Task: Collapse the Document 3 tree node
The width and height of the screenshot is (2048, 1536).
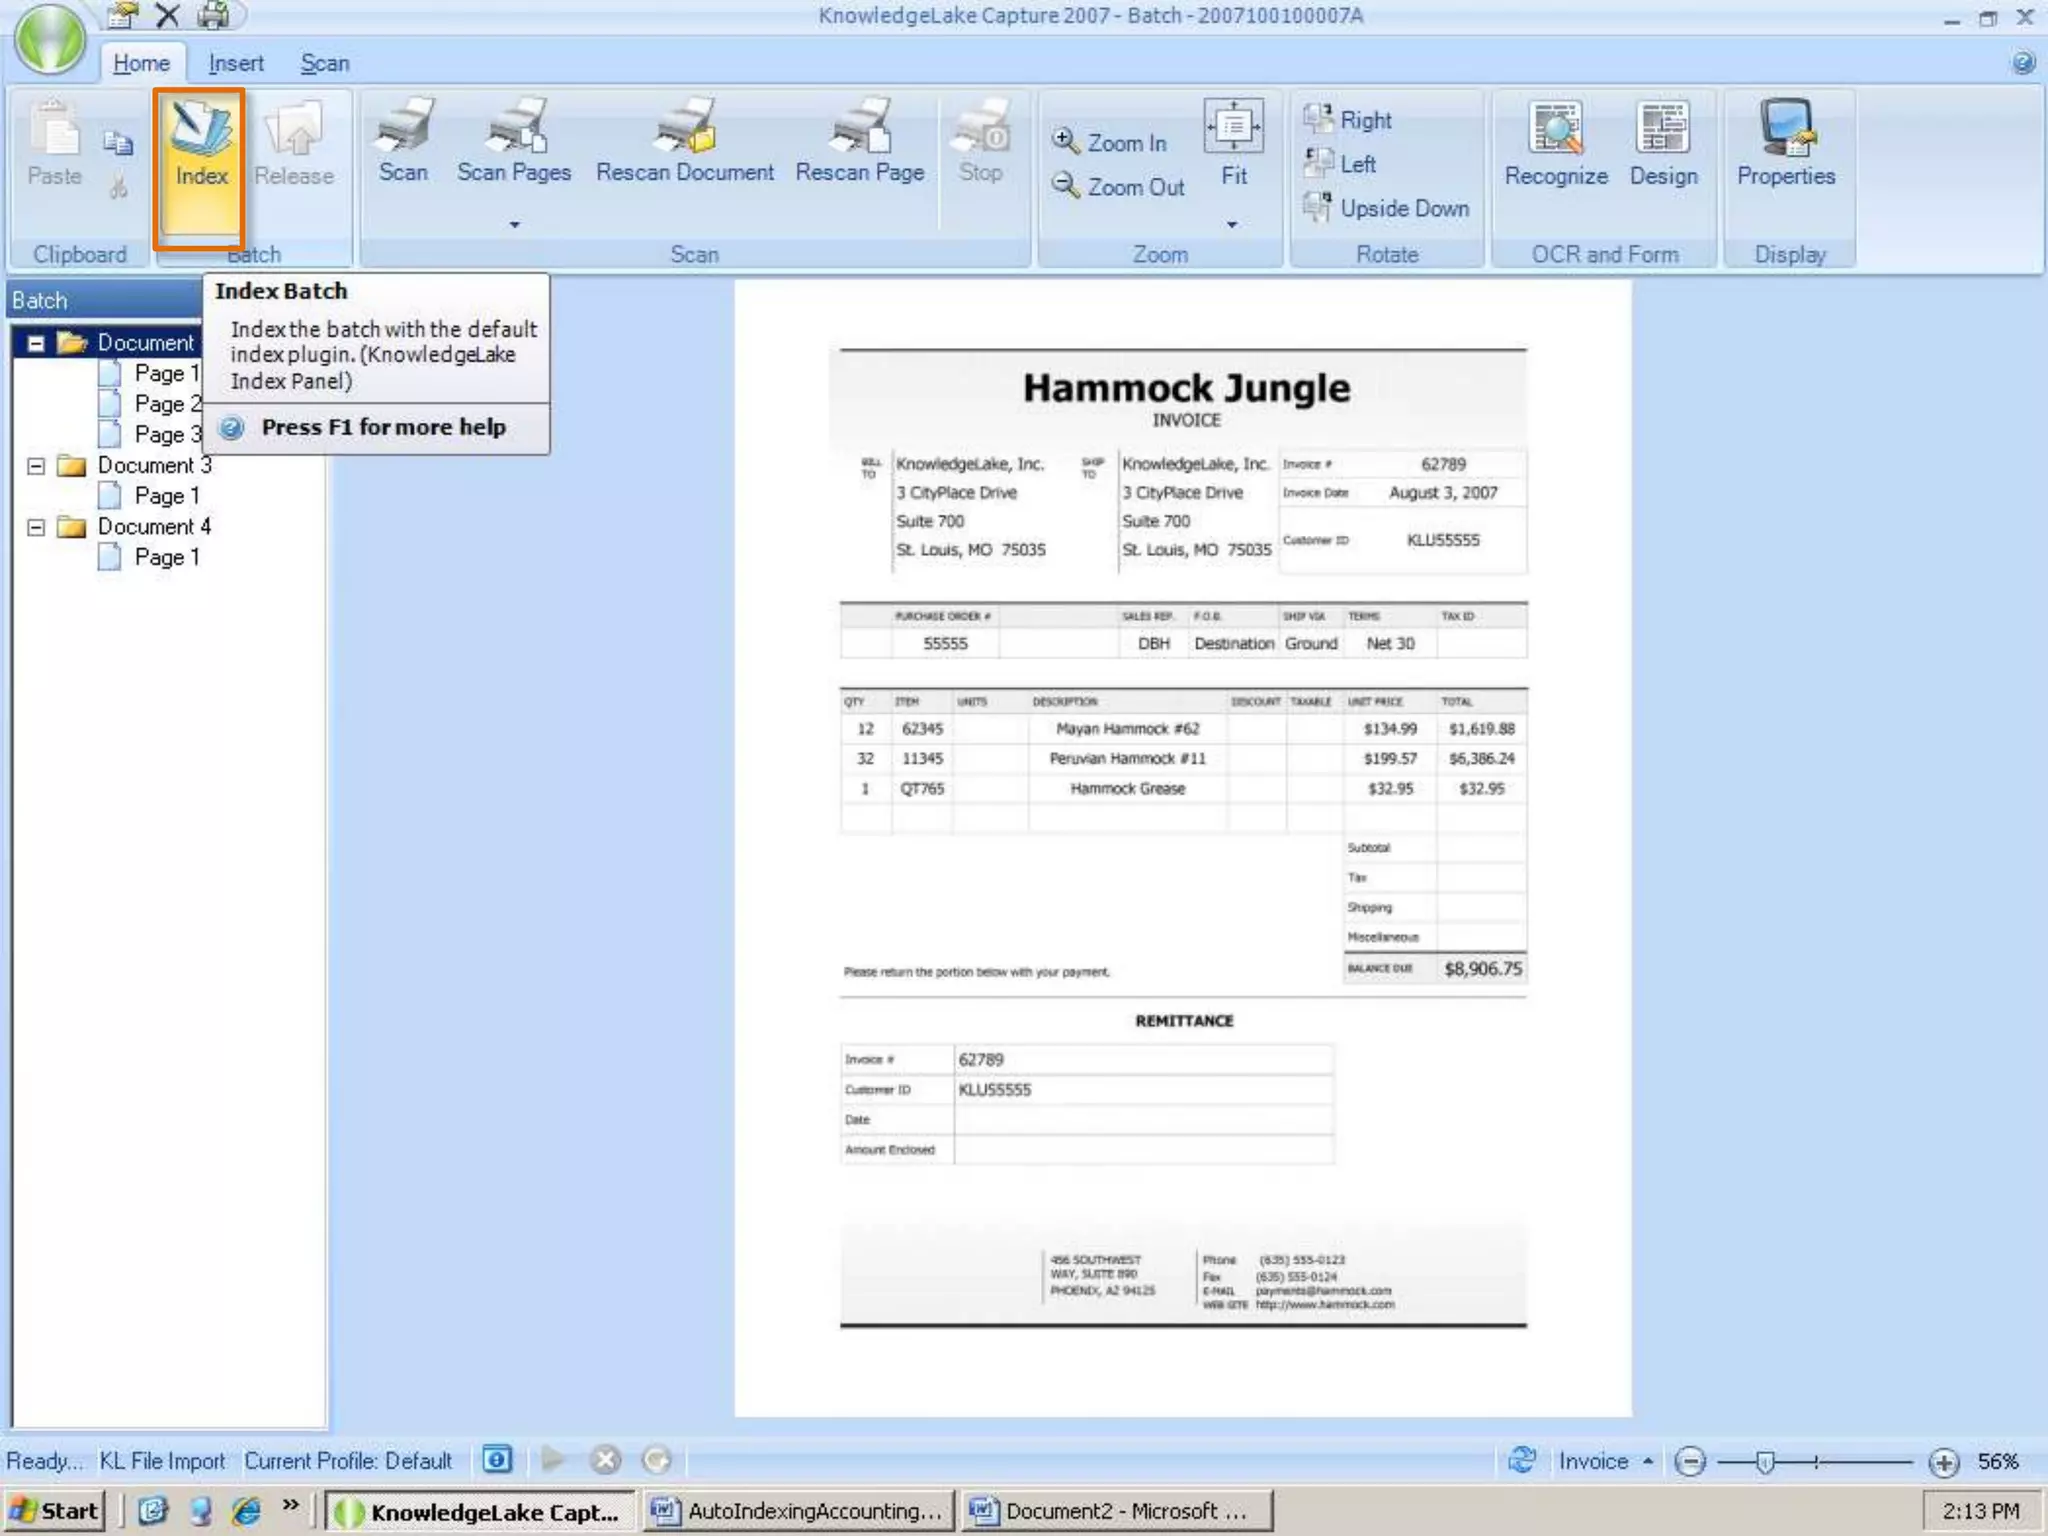Action: (x=36, y=466)
